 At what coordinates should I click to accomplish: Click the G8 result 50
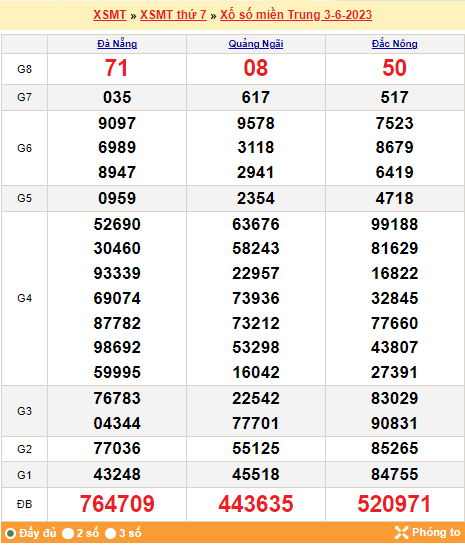[394, 68]
